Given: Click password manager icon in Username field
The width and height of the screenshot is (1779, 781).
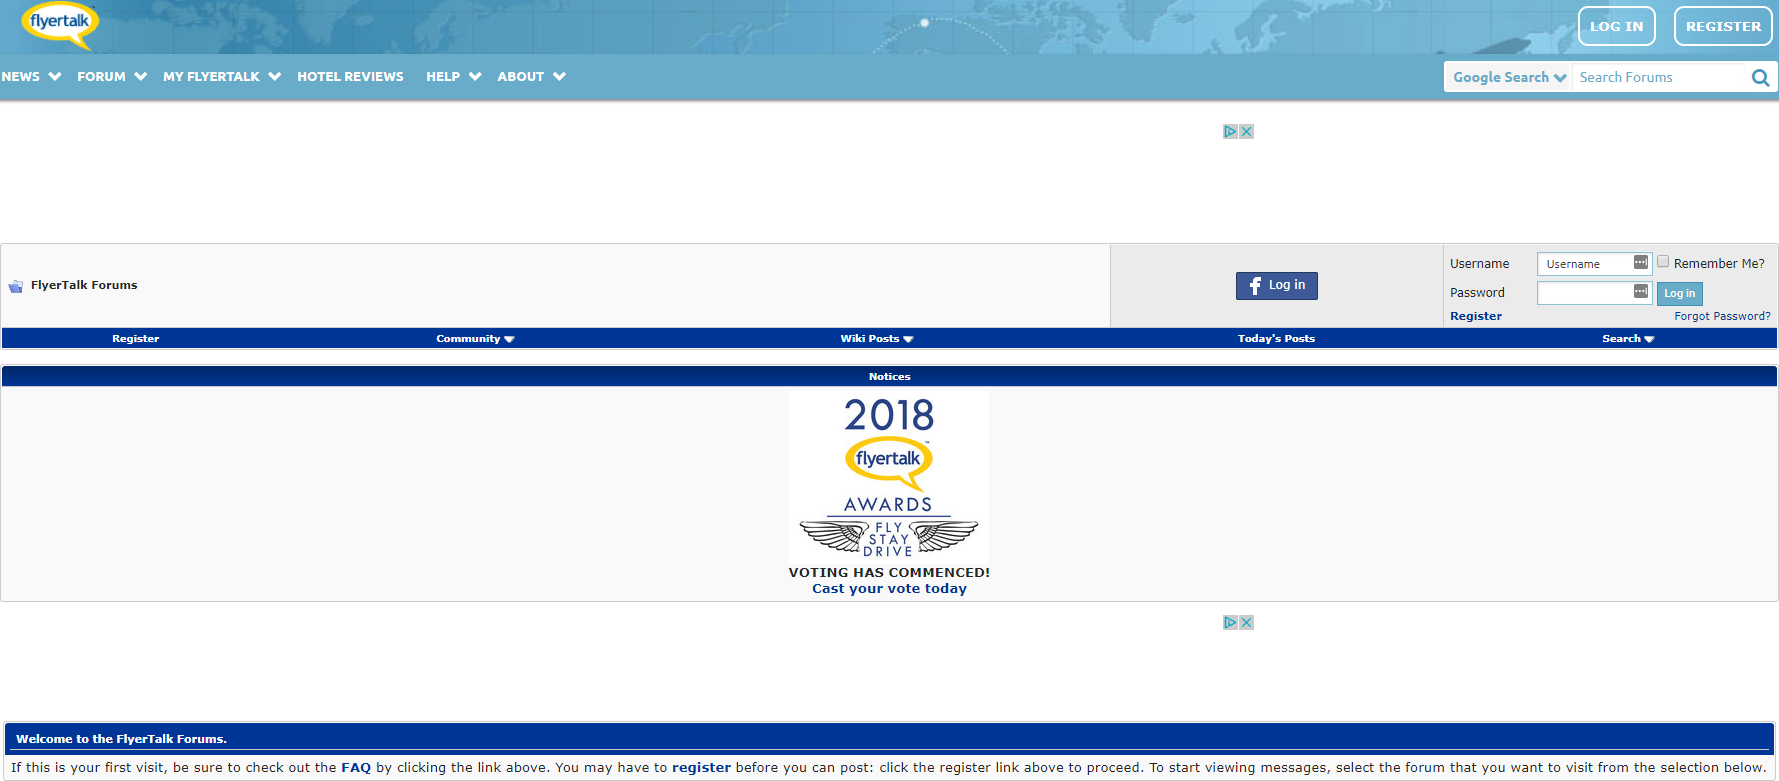Looking at the screenshot, I should [1640, 262].
